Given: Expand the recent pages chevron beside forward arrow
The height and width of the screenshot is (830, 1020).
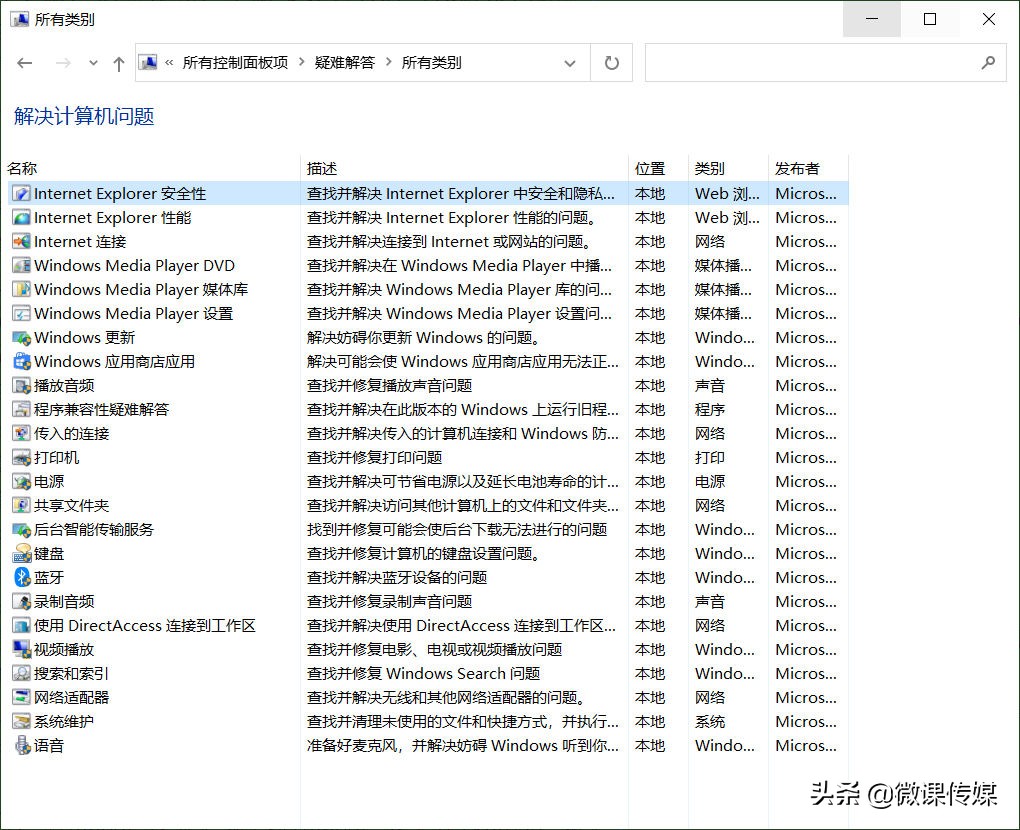Looking at the screenshot, I should pos(93,63).
